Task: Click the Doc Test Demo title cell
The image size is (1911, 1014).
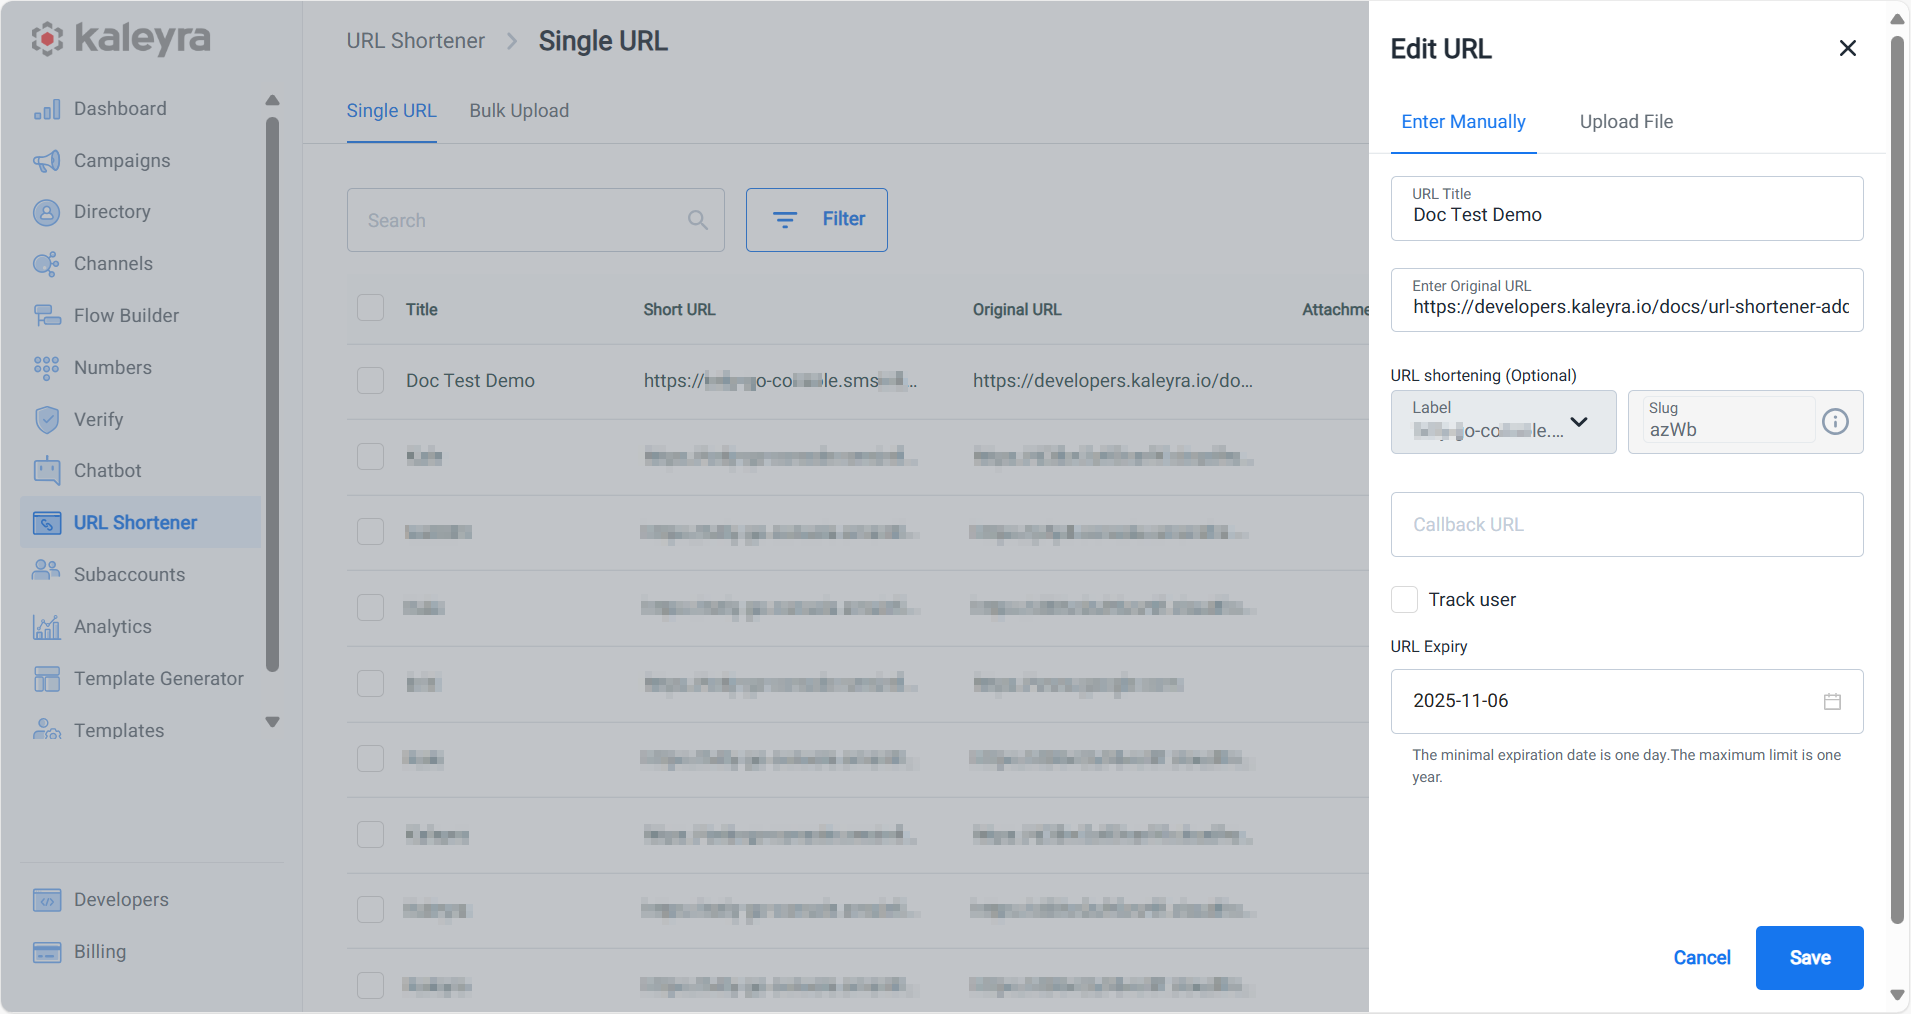Action: 470,381
